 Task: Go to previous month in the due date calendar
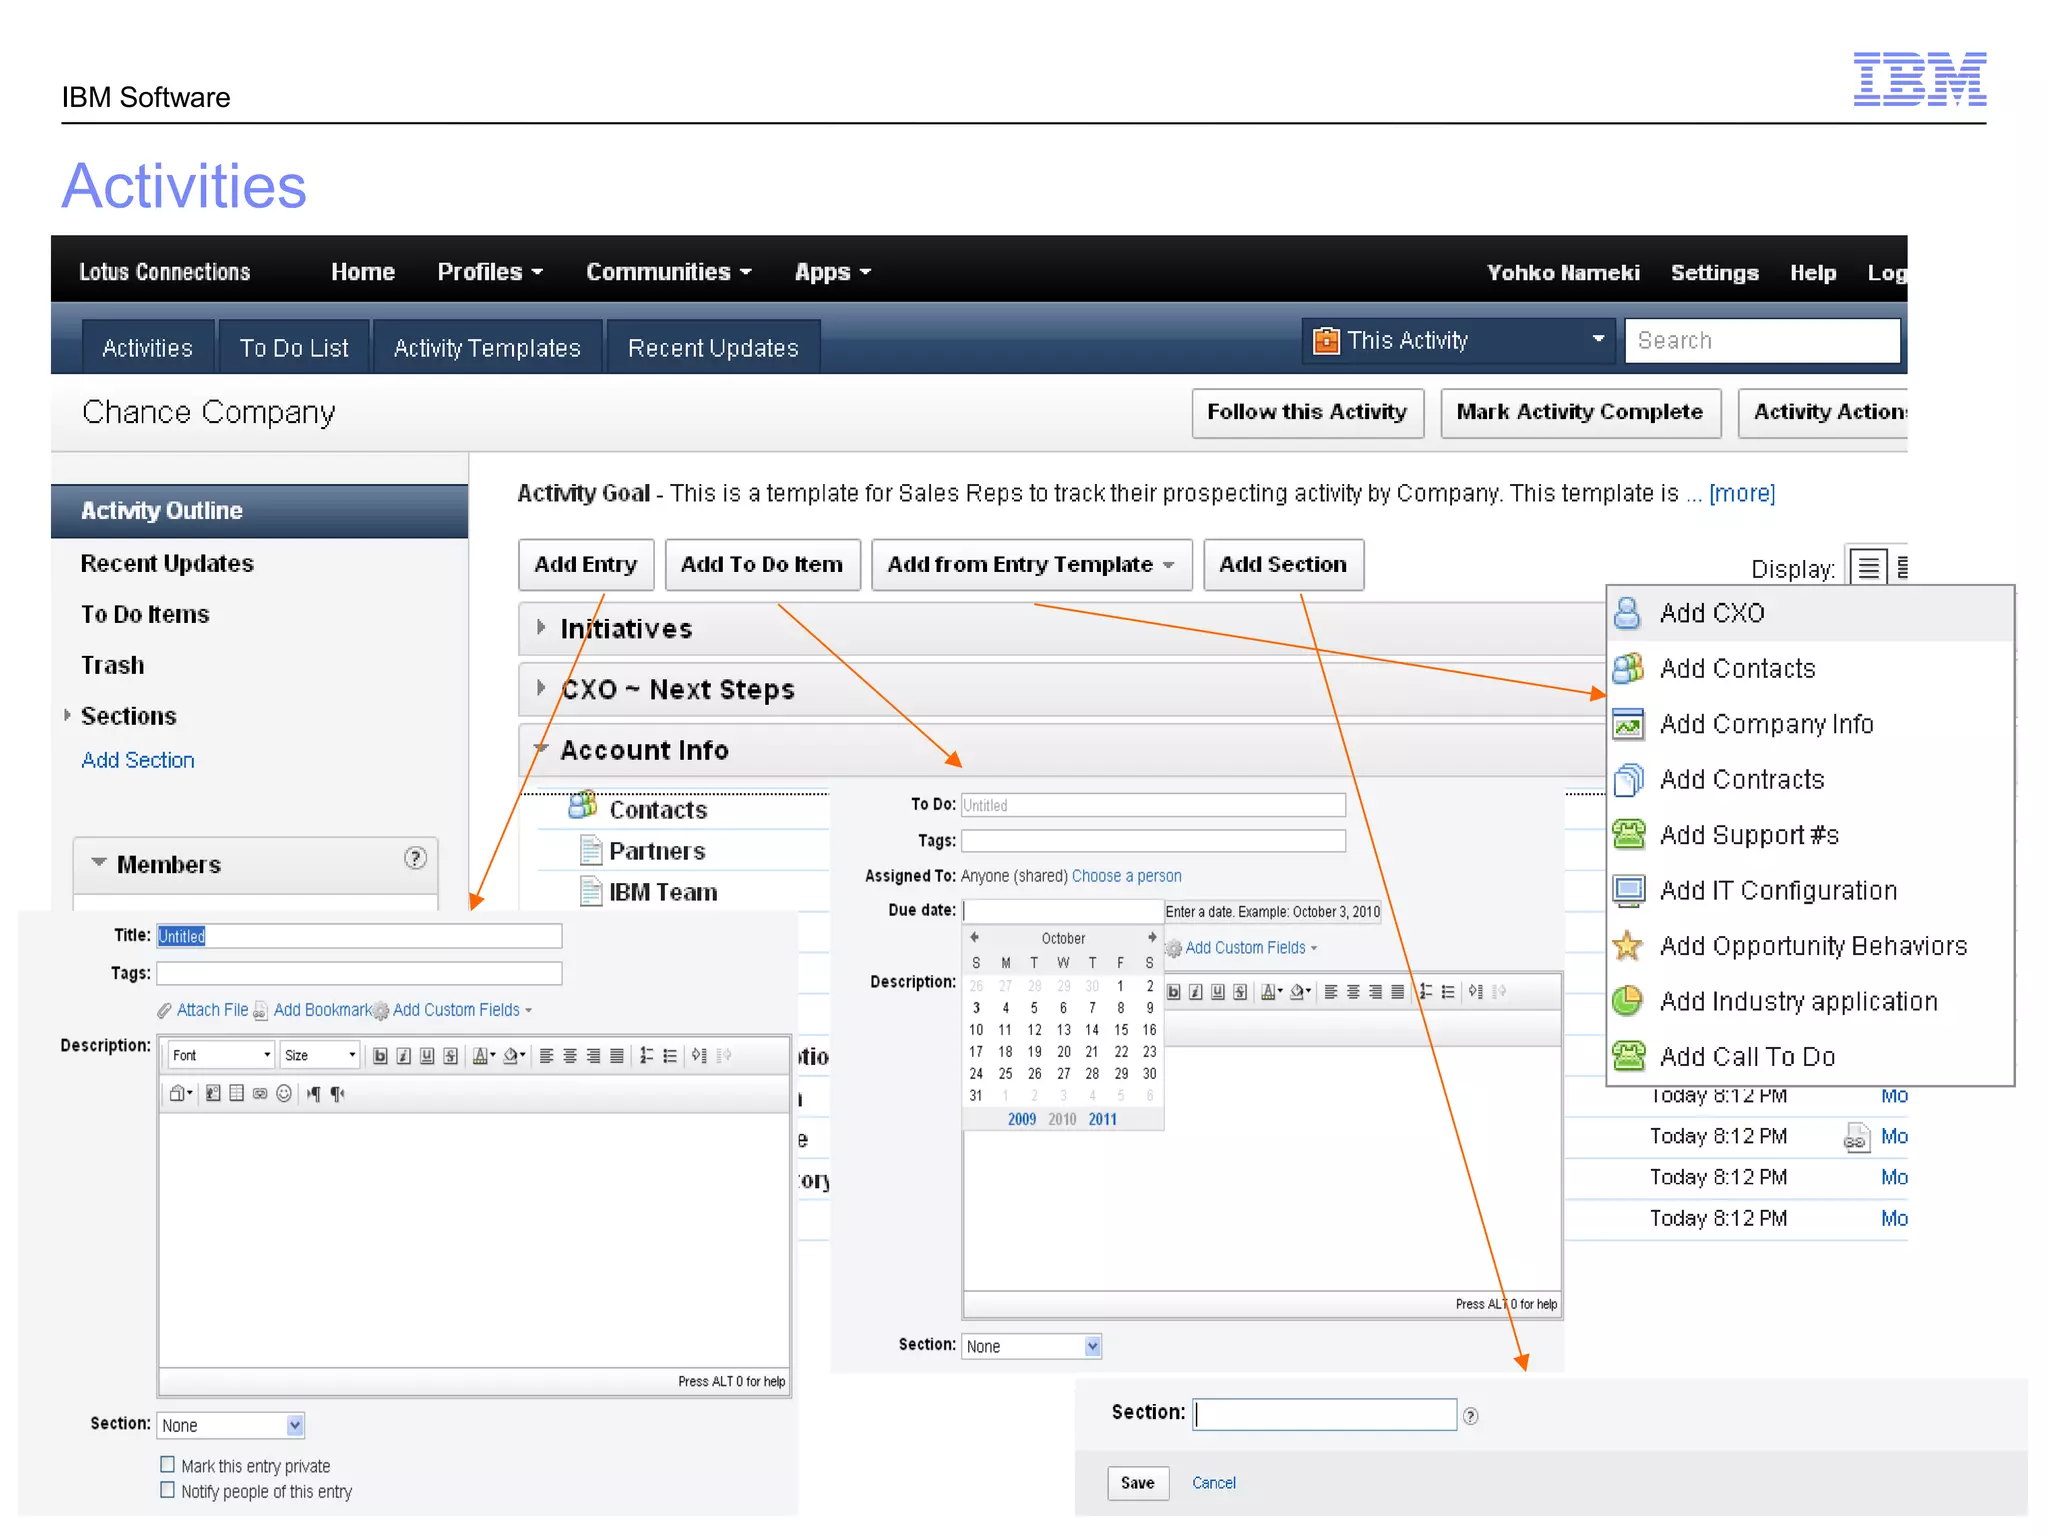[974, 938]
